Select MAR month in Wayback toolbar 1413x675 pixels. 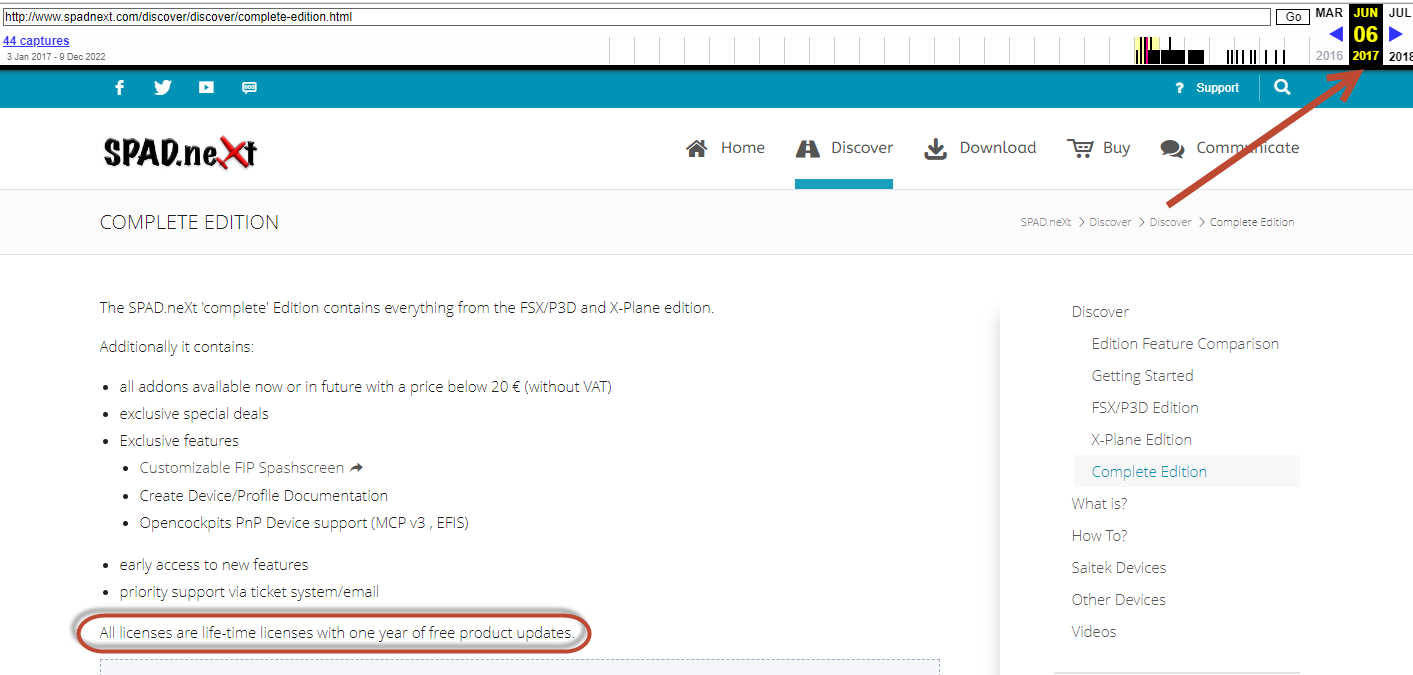pyautogui.click(x=1329, y=13)
